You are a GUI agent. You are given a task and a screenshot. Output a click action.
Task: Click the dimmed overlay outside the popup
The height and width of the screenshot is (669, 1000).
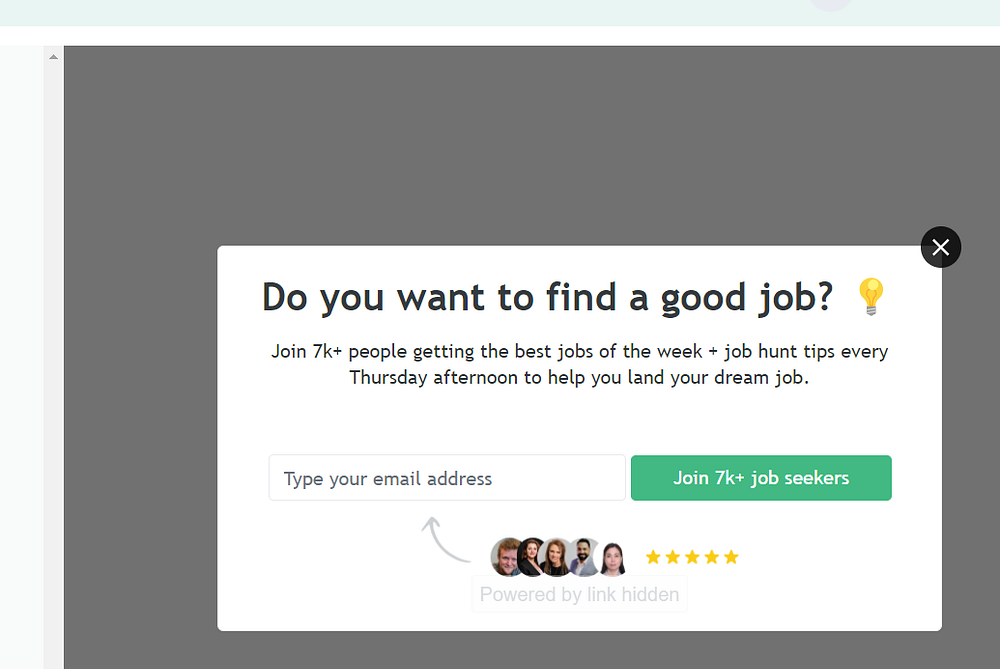(400, 150)
